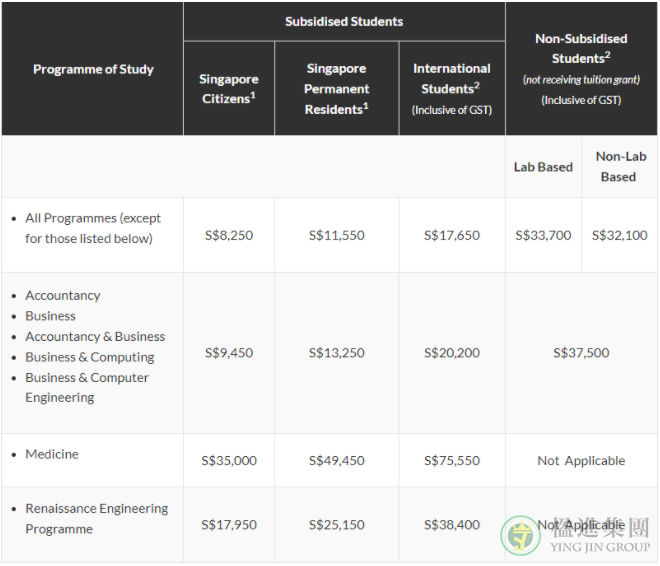Select the S$32,100 non-lab fee
This screenshot has width=660, height=566.
pyautogui.click(x=620, y=235)
